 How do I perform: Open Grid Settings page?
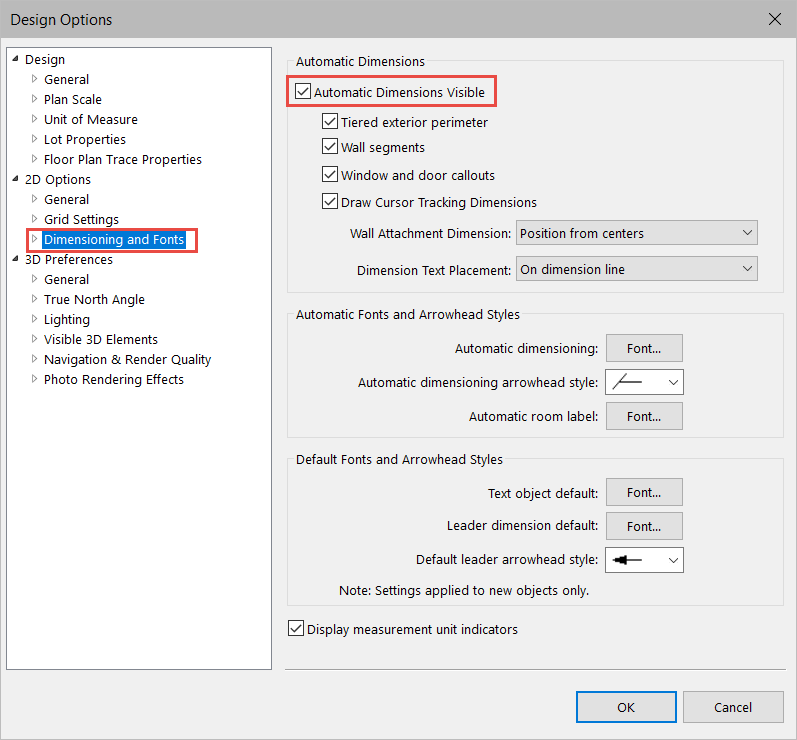(81, 219)
